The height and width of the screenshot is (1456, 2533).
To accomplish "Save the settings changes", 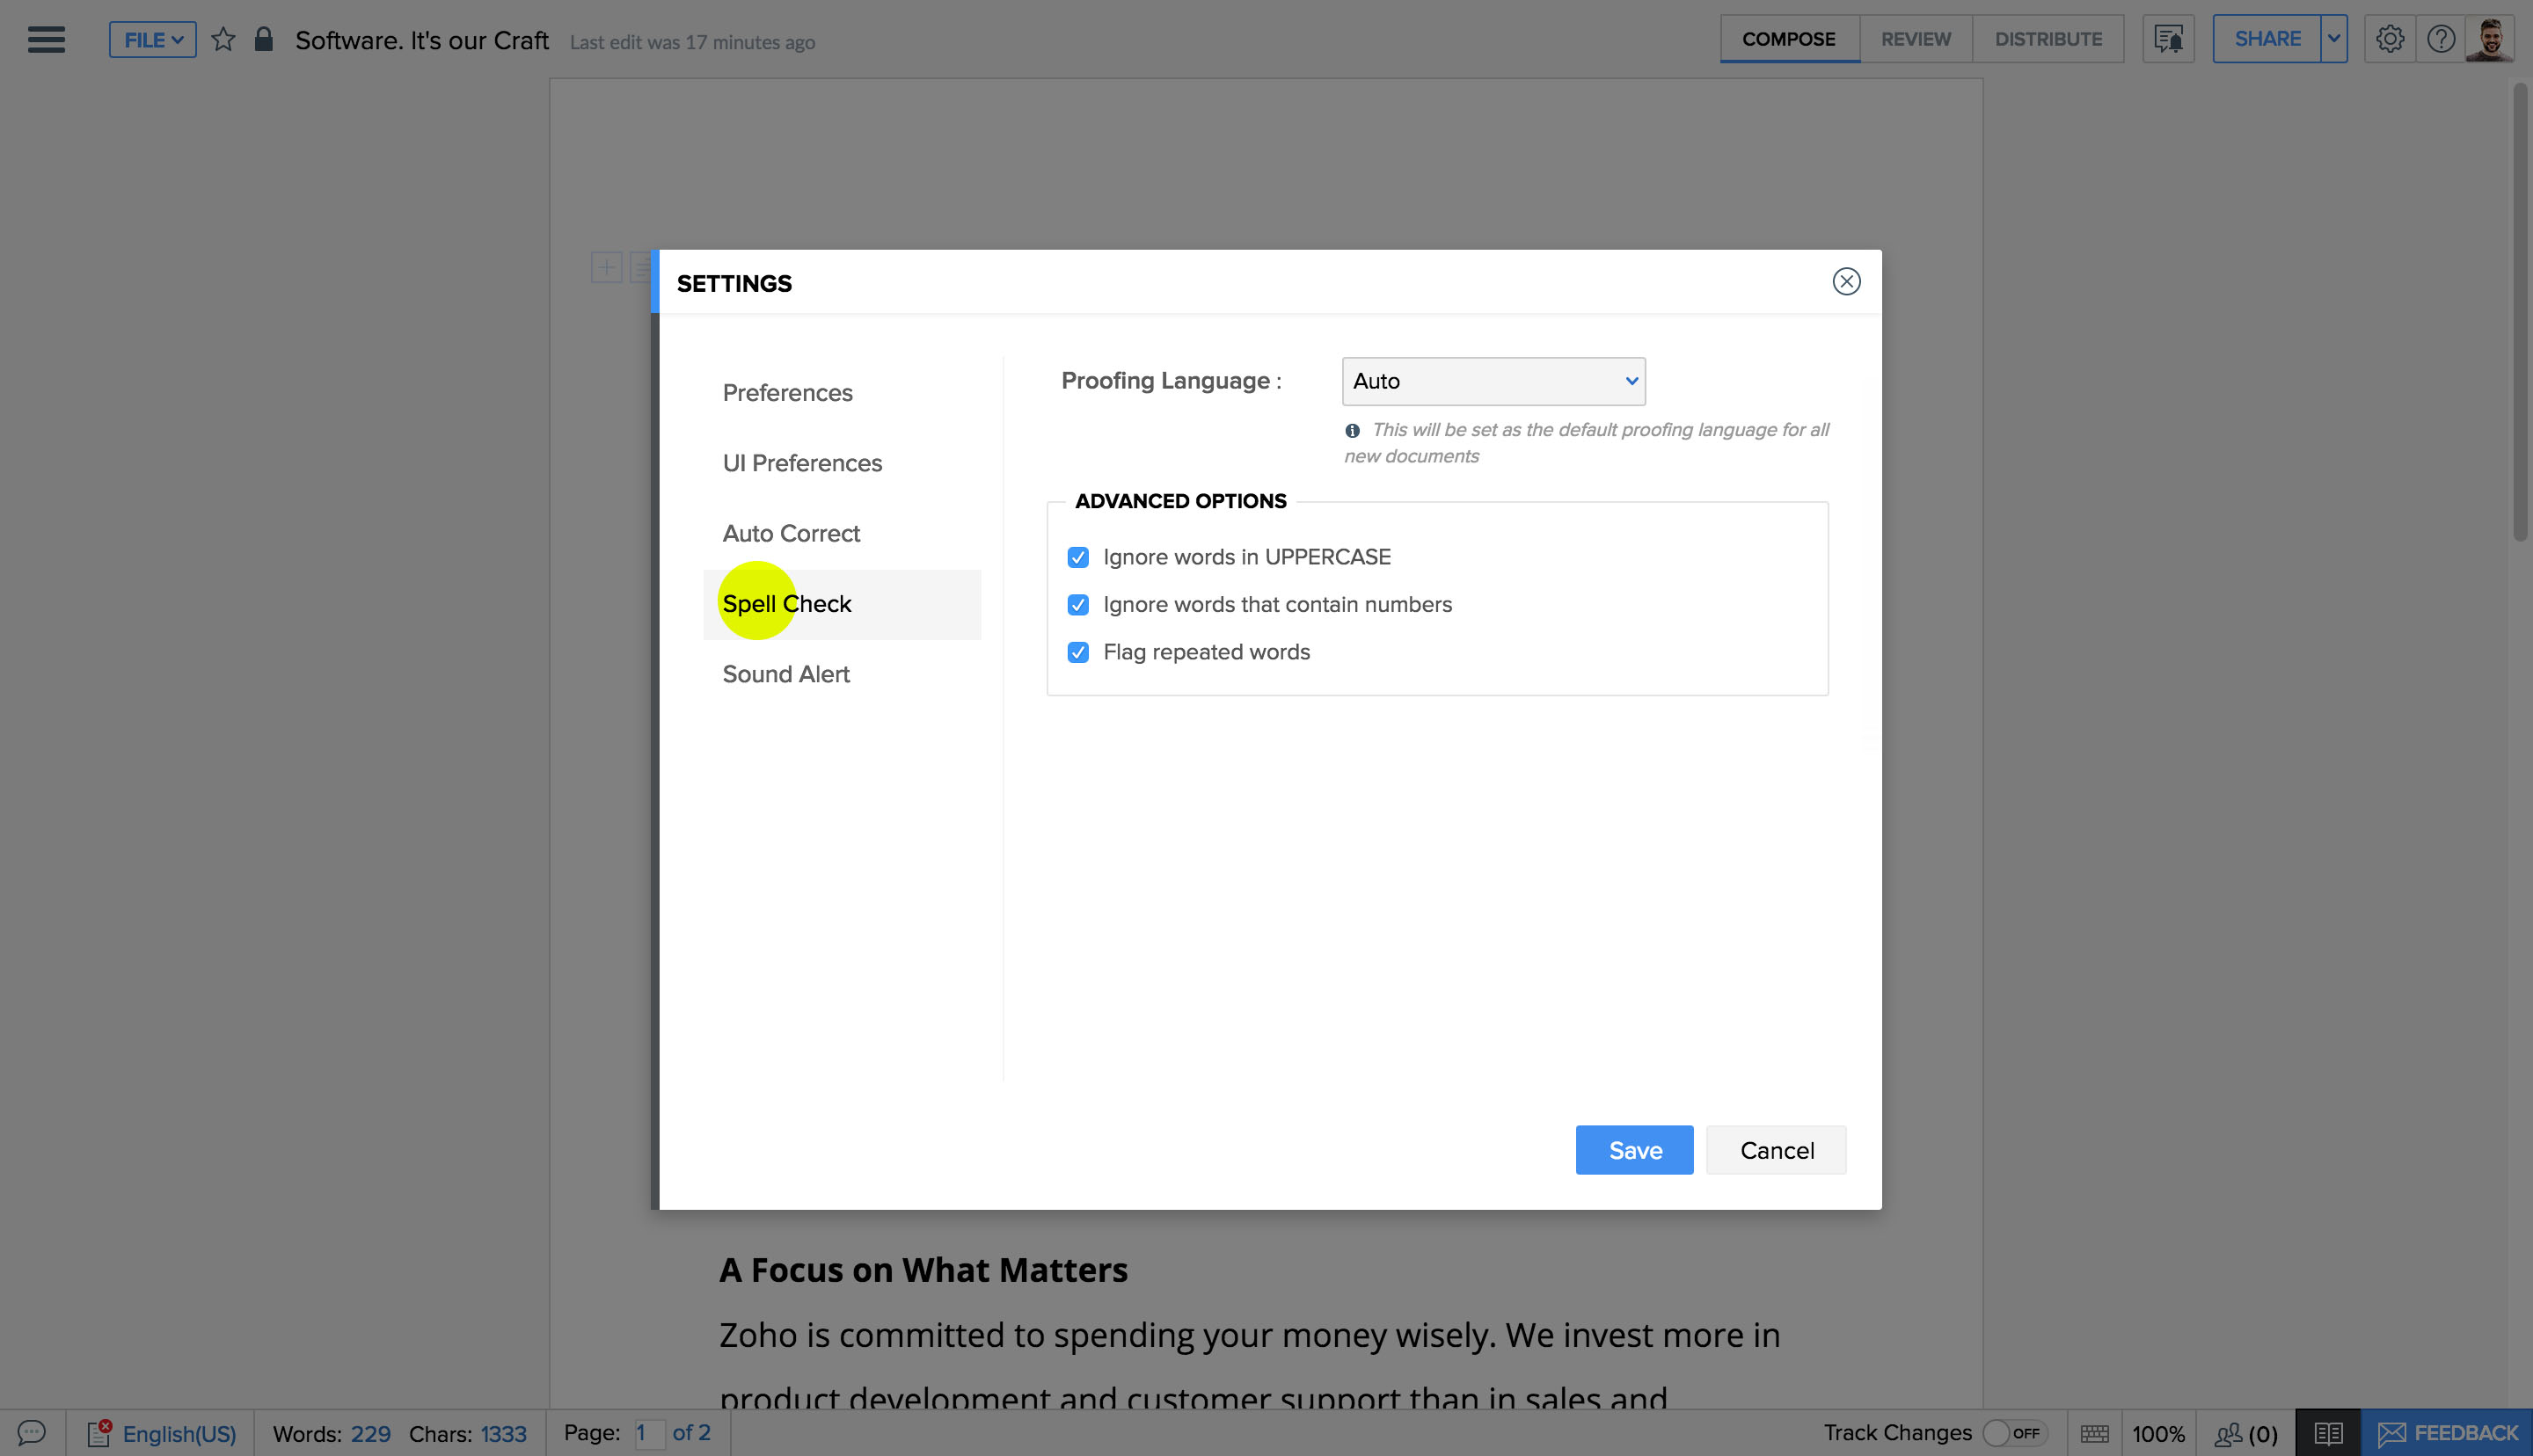I will coord(1634,1150).
